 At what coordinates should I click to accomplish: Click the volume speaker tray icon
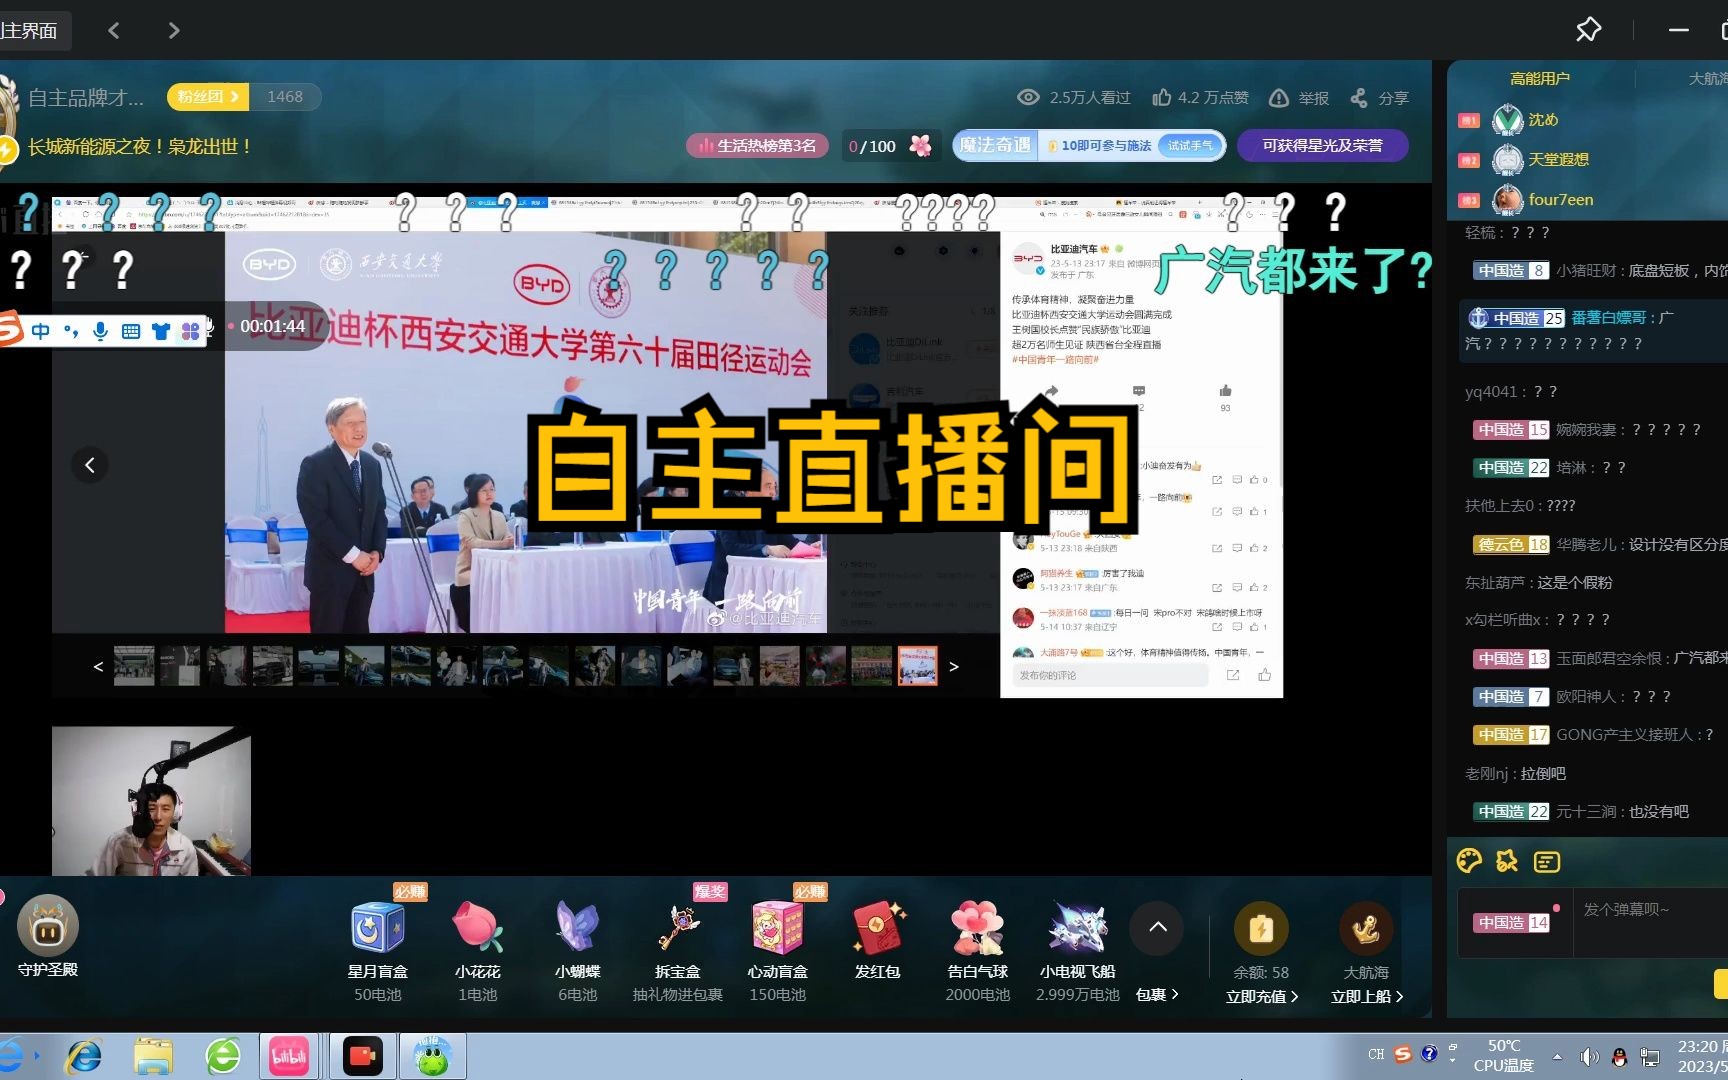point(1589,1057)
